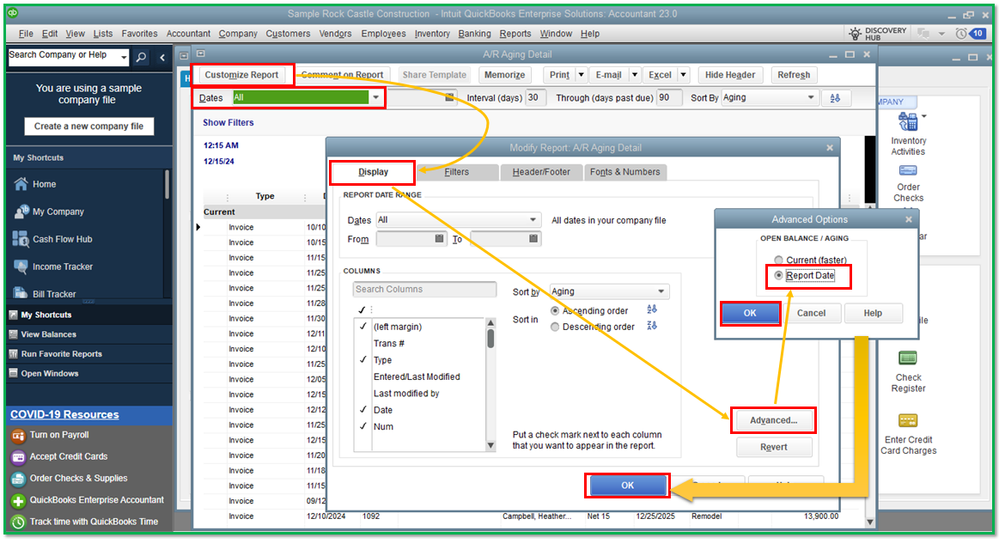Viewport: 999px width, 539px height.
Task: Open the From date calendar picker
Action: coord(439,238)
